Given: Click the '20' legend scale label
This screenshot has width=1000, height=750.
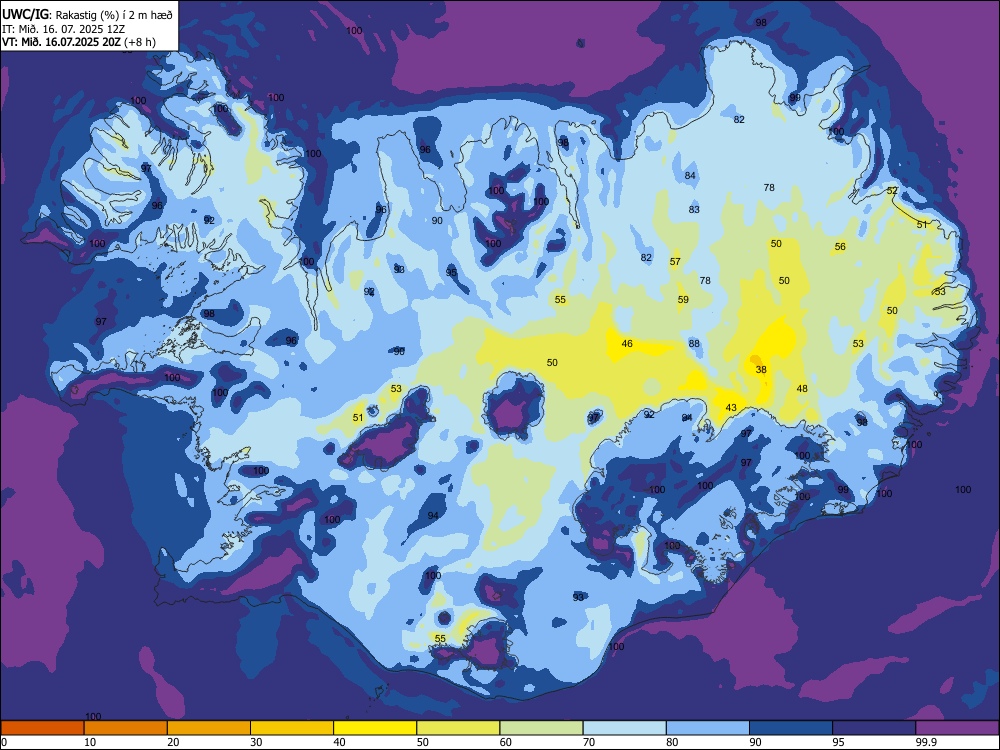Looking at the screenshot, I should pyautogui.click(x=173, y=742).
